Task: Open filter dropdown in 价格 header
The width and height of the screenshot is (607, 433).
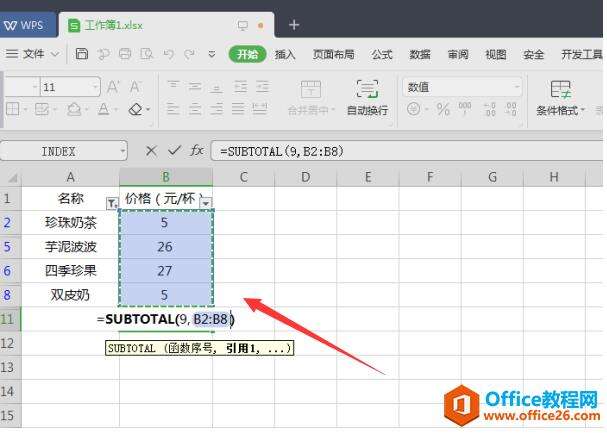Action: pos(205,202)
